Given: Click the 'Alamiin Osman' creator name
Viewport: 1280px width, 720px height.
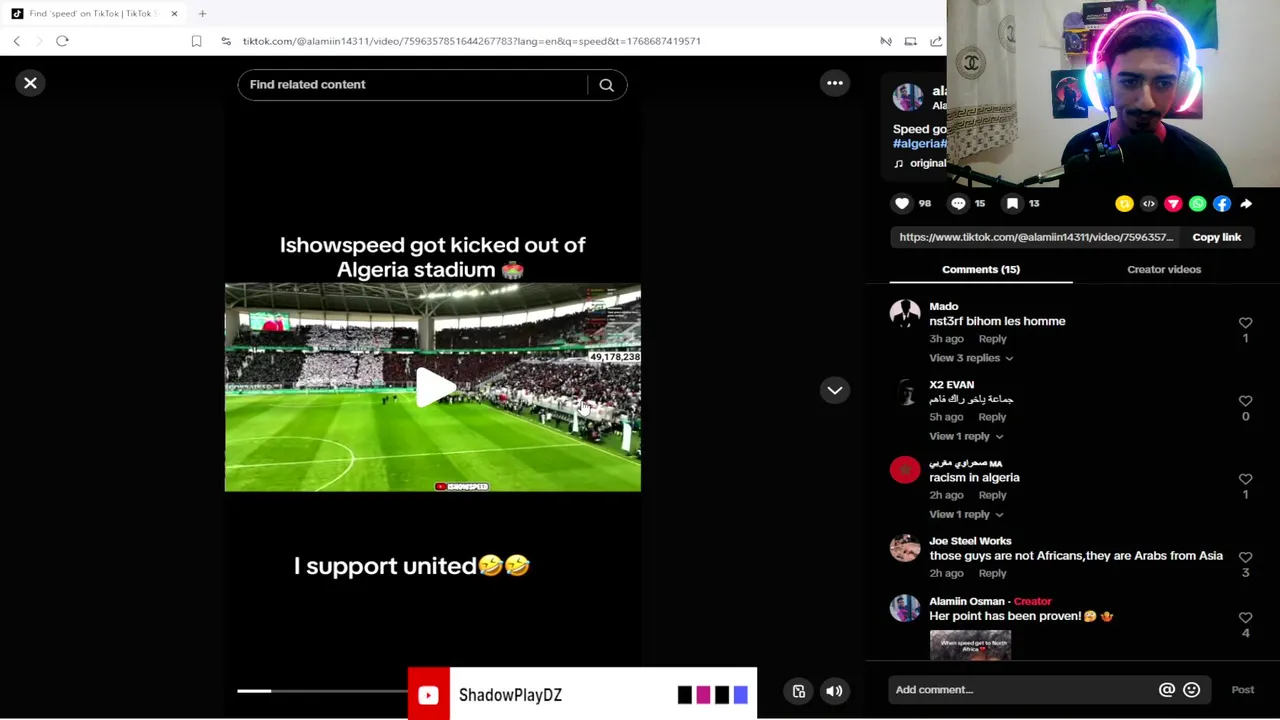Looking at the screenshot, I should tap(966, 601).
